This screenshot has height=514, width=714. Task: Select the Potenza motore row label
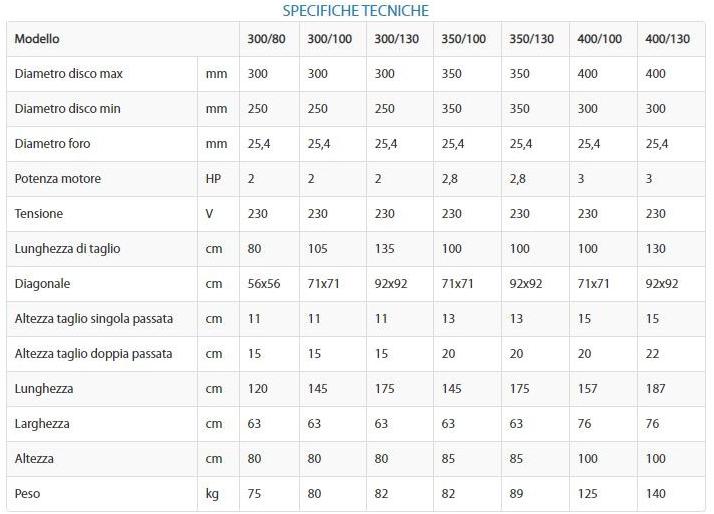[x=57, y=179]
